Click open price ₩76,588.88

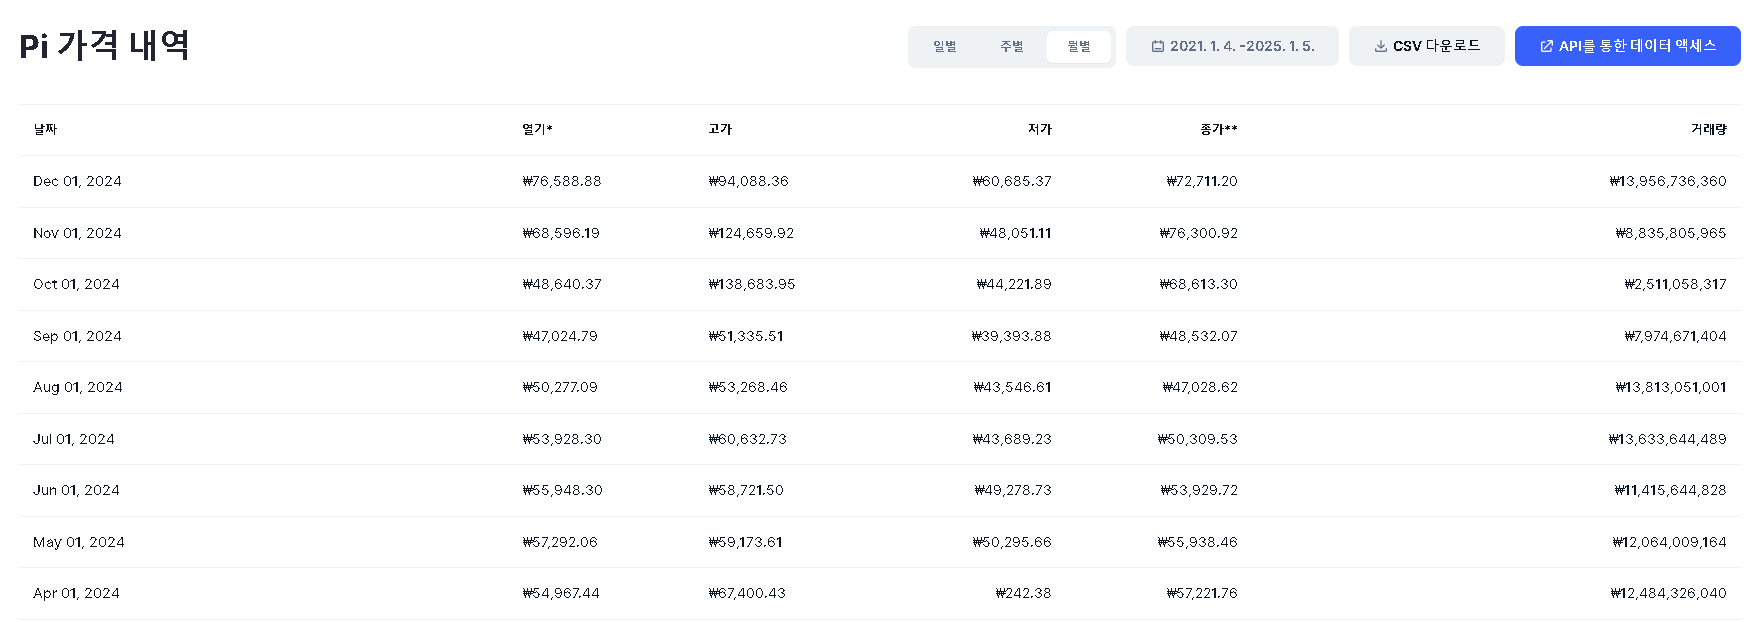562,181
